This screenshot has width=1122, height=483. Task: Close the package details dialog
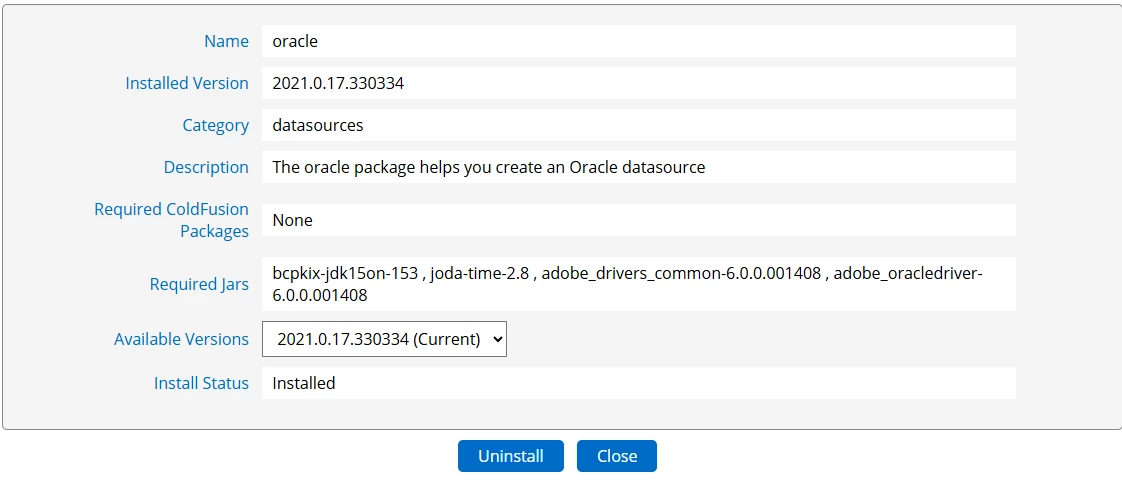[617, 456]
